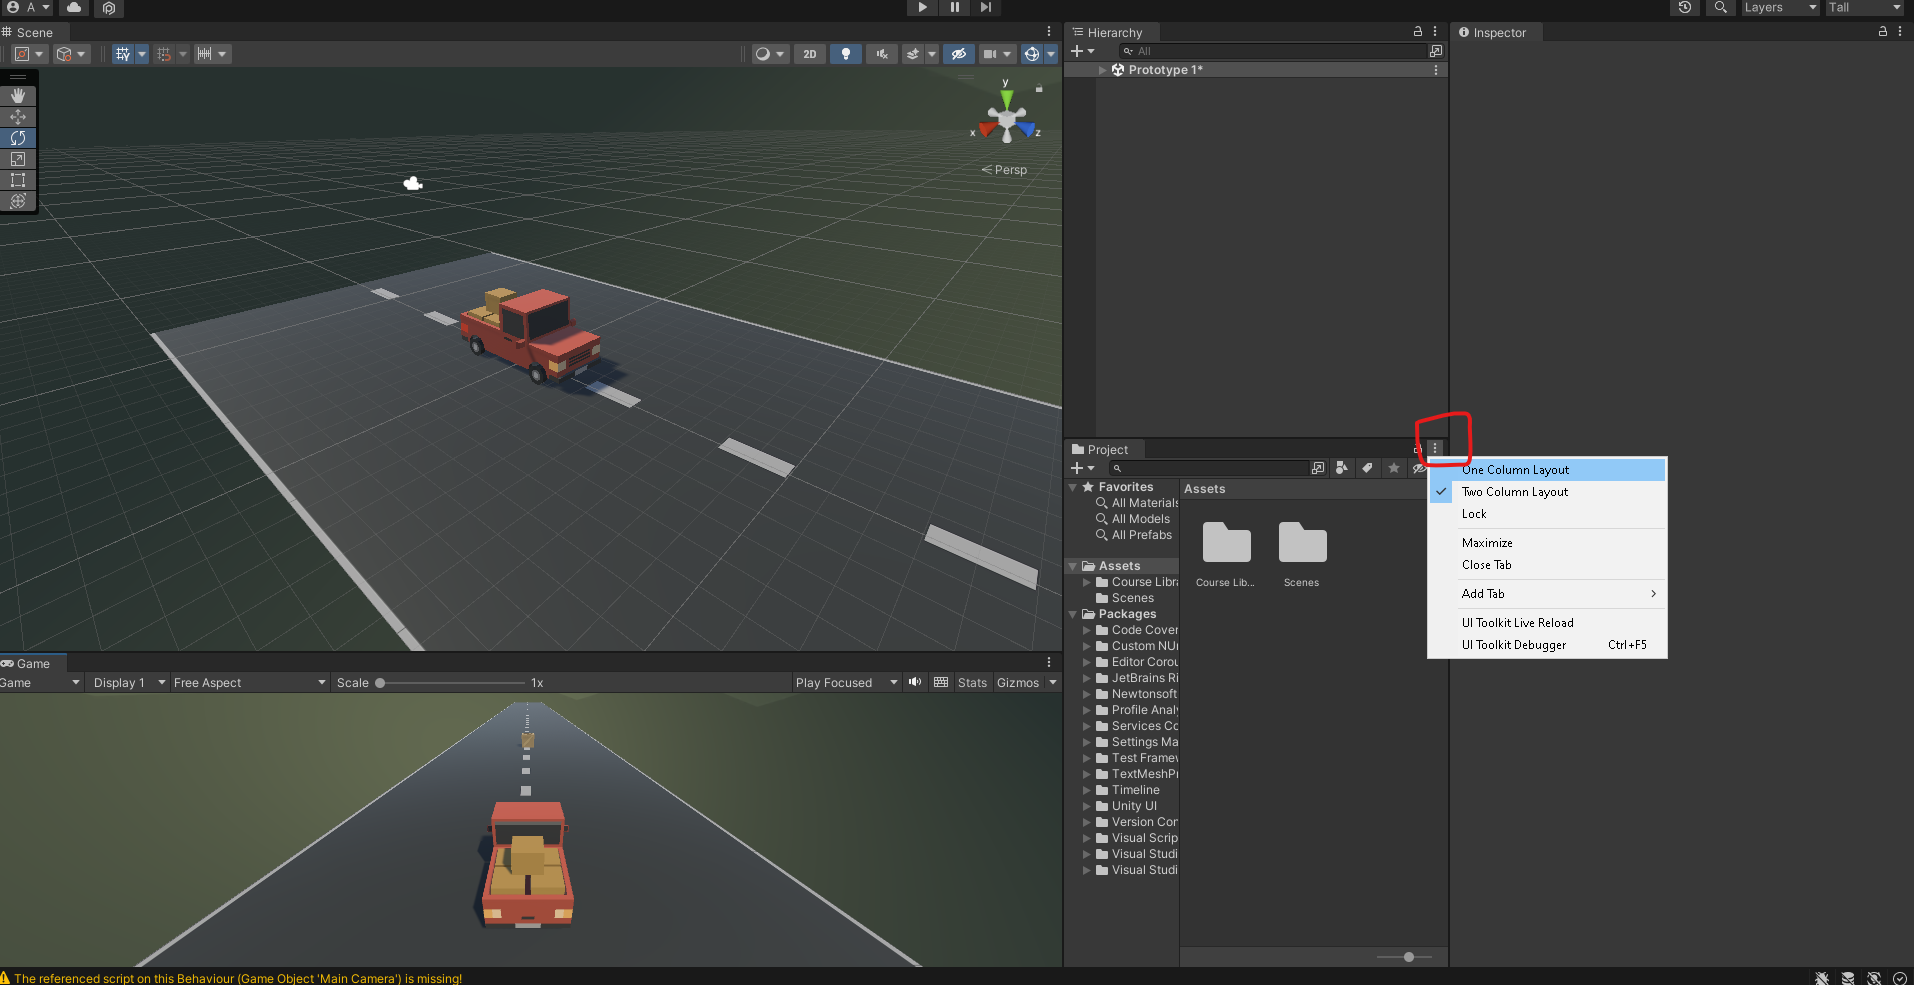Click UI Toolkit Live Reload
Screen dimensions: 1914x985
pos(1547,623)
